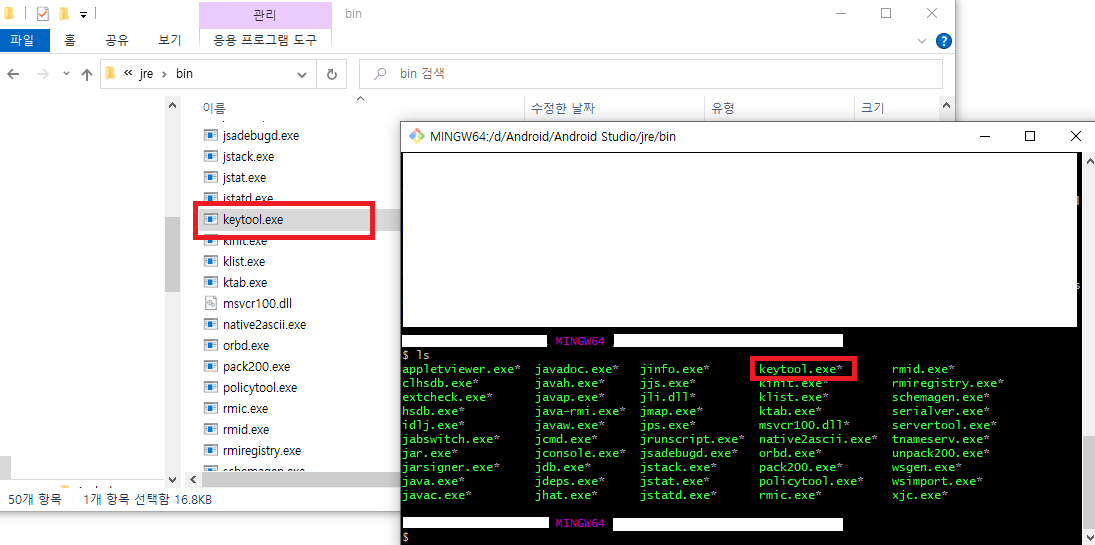
Task: Switch to the 홈 ribbon tab
Action: [x=70, y=41]
